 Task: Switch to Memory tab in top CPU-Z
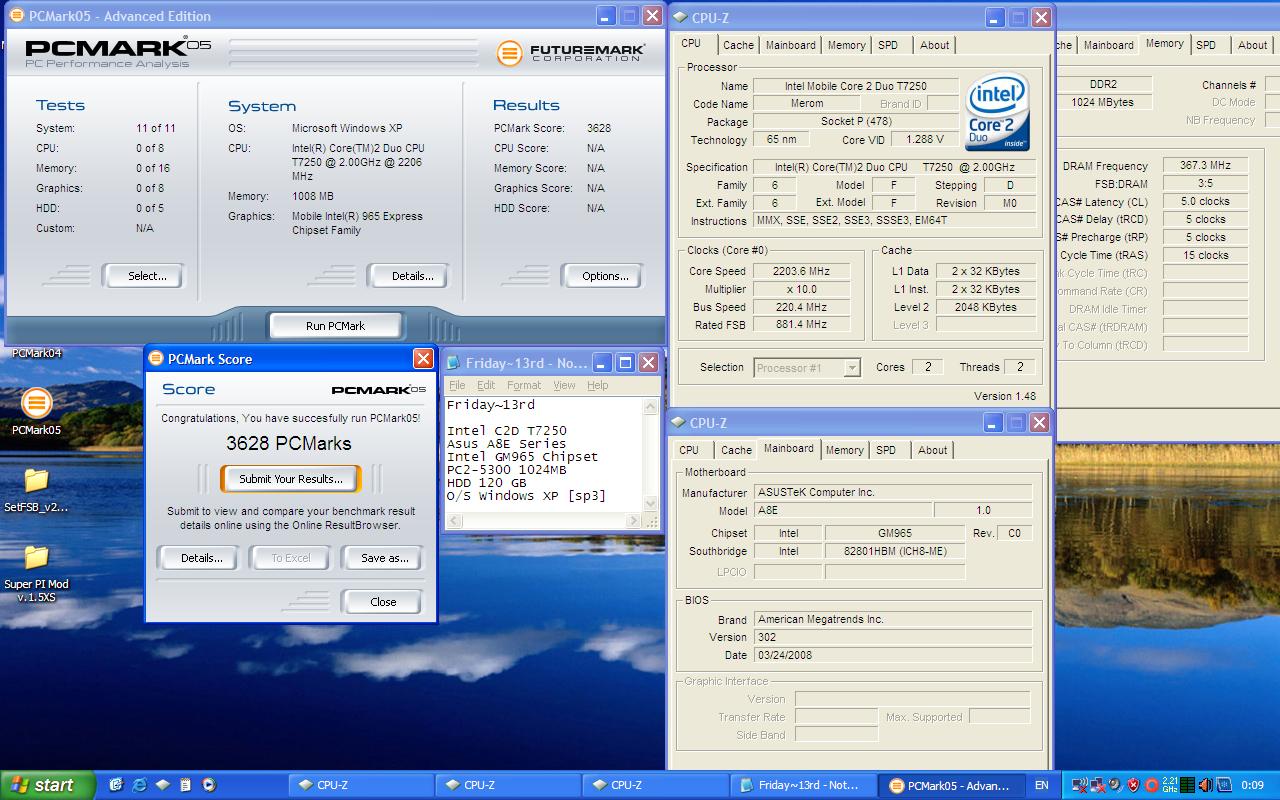[846, 45]
